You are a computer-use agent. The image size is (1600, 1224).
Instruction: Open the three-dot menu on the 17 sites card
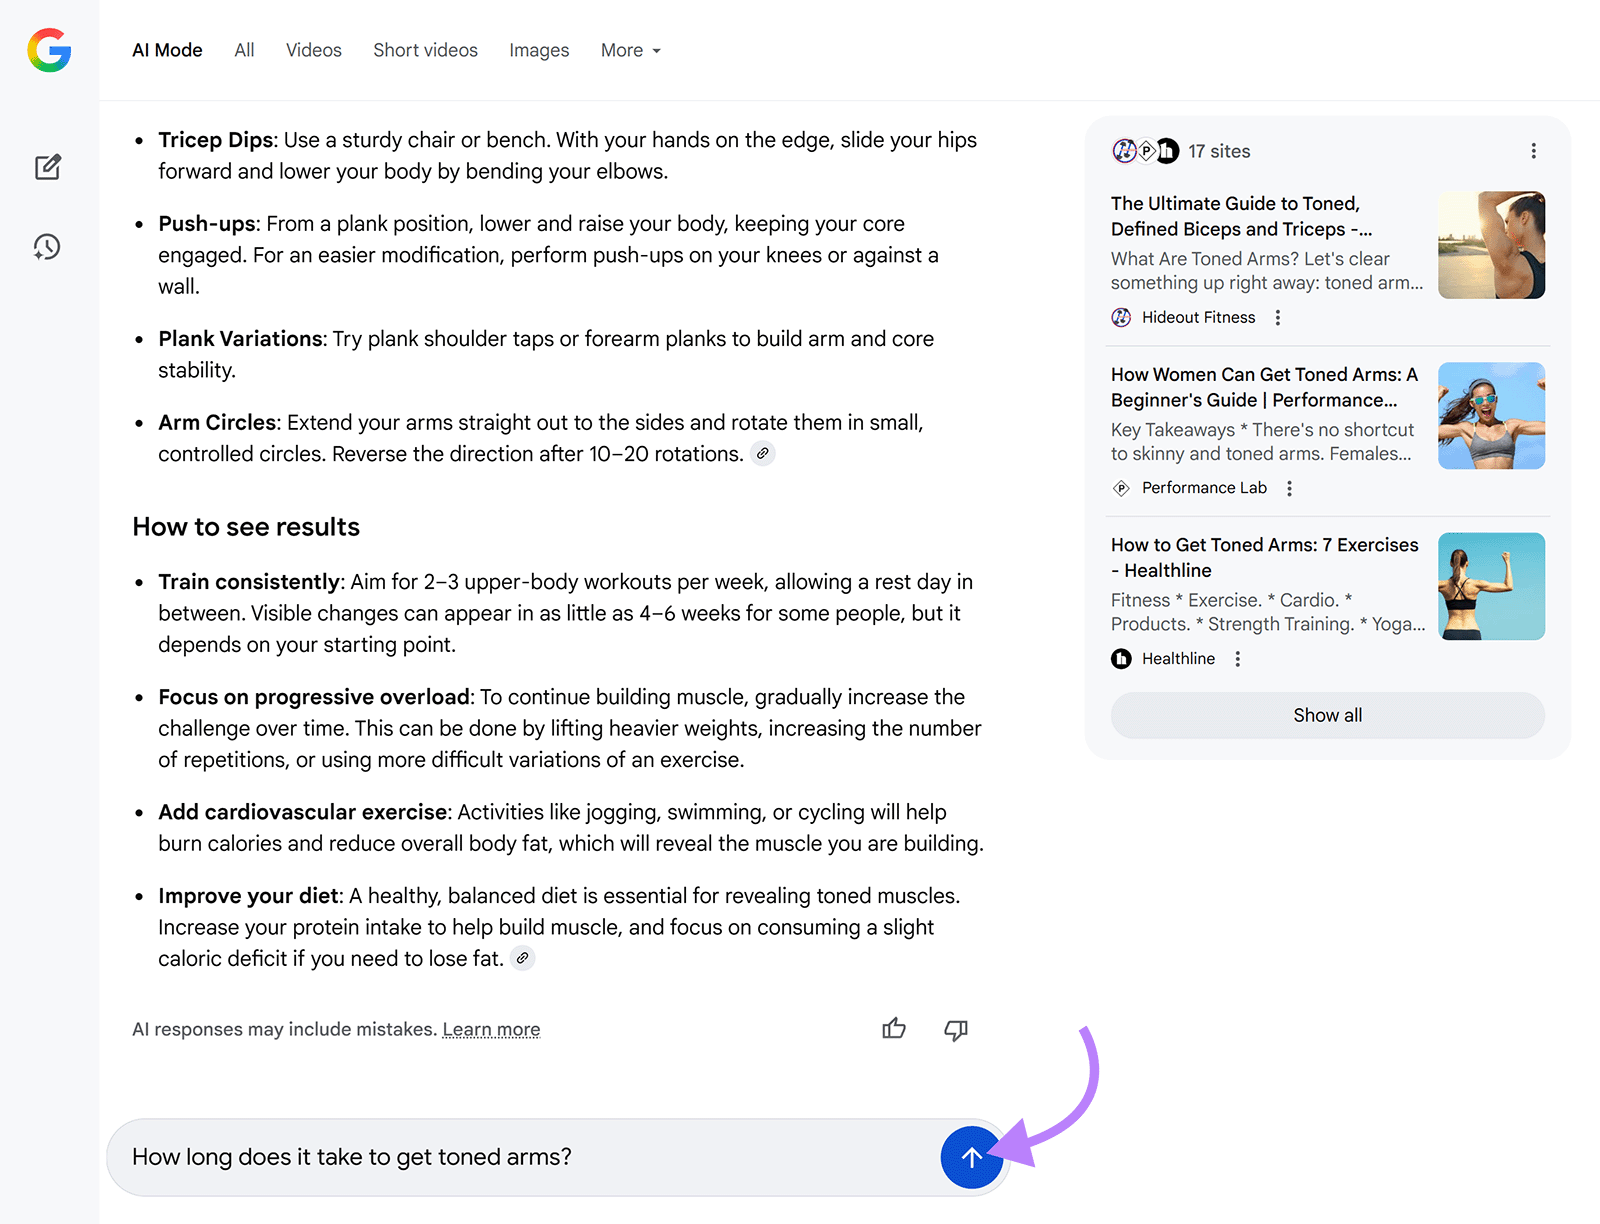pos(1533,150)
